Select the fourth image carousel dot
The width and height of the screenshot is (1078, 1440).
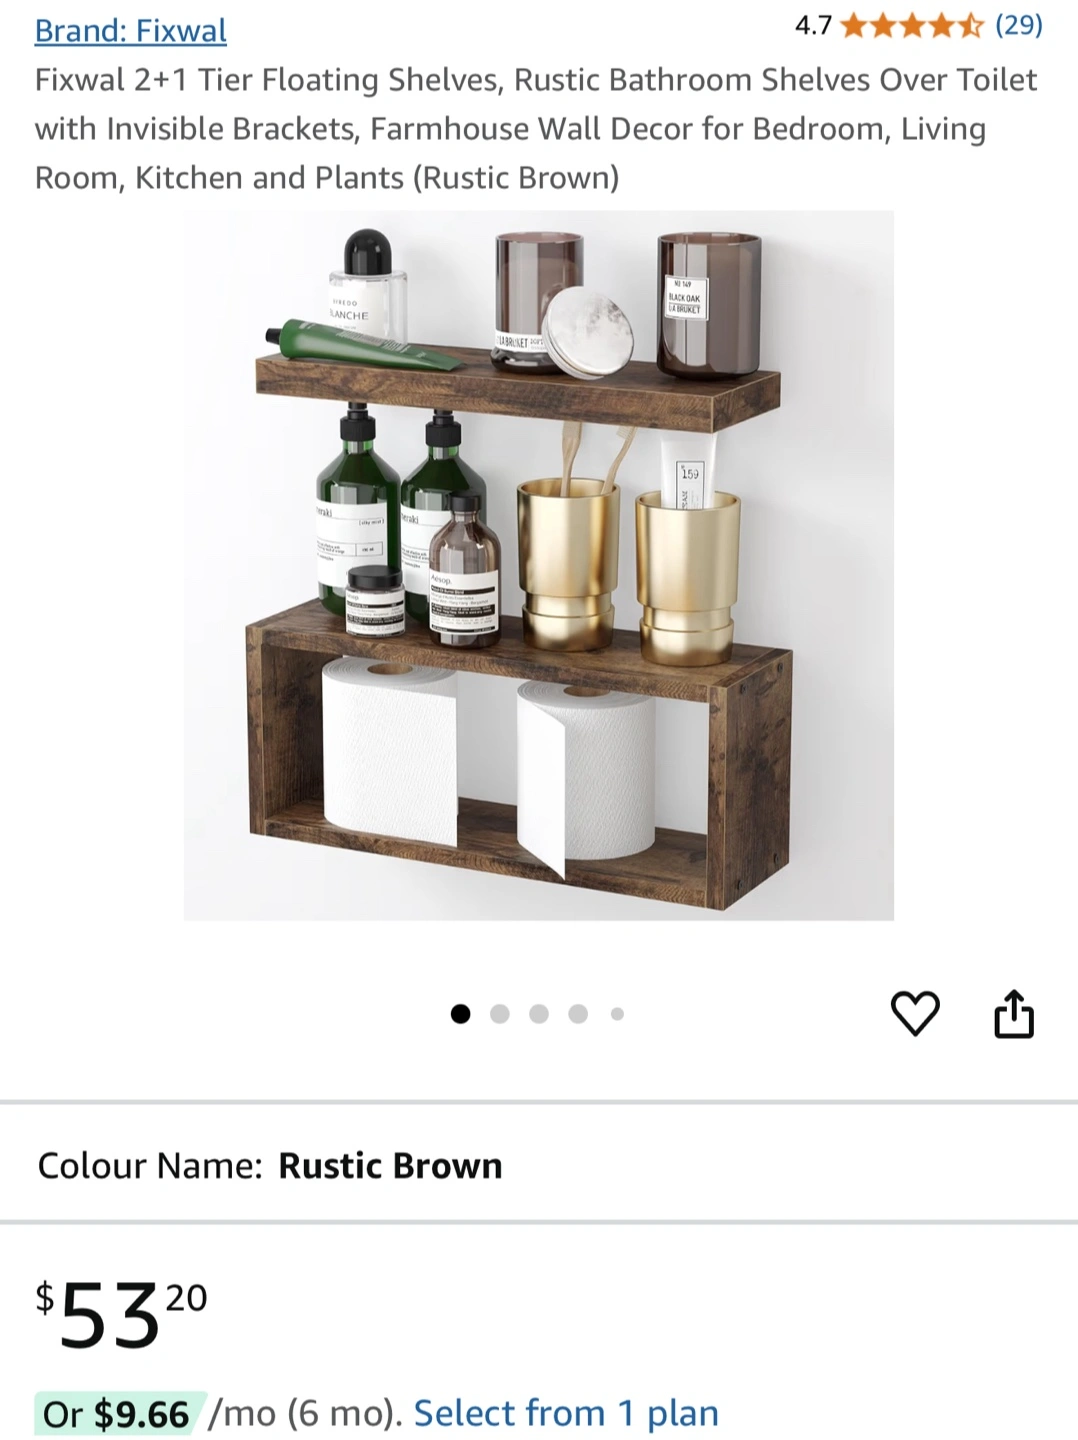pos(578,1014)
